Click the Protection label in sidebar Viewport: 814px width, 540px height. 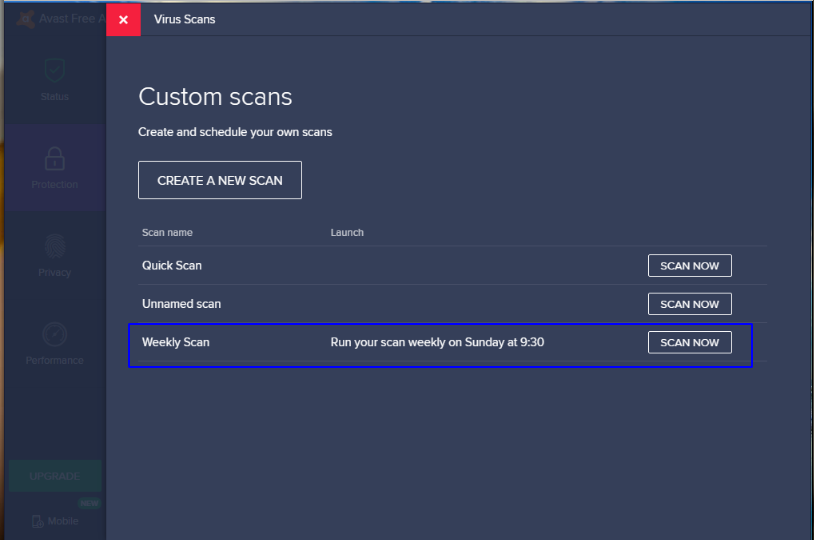[55, 184]
